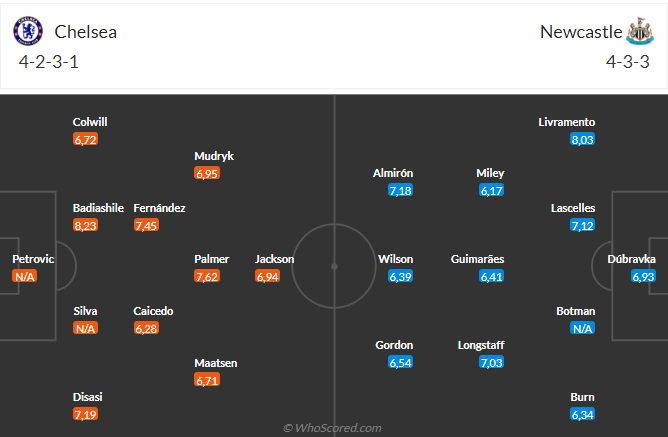The height and width of the screenshot is (437, 668).
Task: Select Dúbravka's 6,93 rating badge
Action: click(x=643, y=276)
